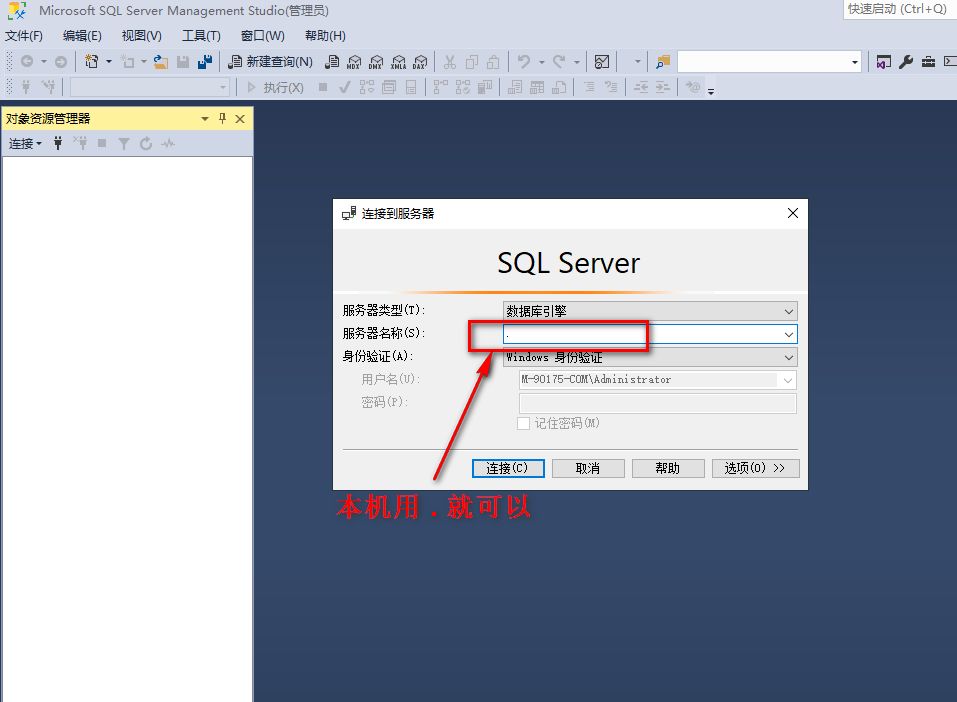Click the Undo arrow icon
957x702 pixels.
524,62
